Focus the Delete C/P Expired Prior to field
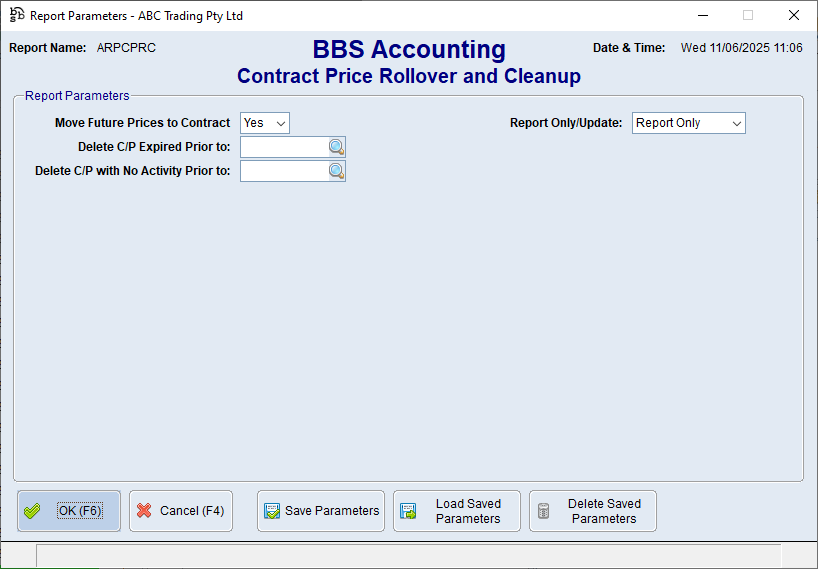Image resolution: width=818 pixels, height=569 pixels. click(284, 148)
